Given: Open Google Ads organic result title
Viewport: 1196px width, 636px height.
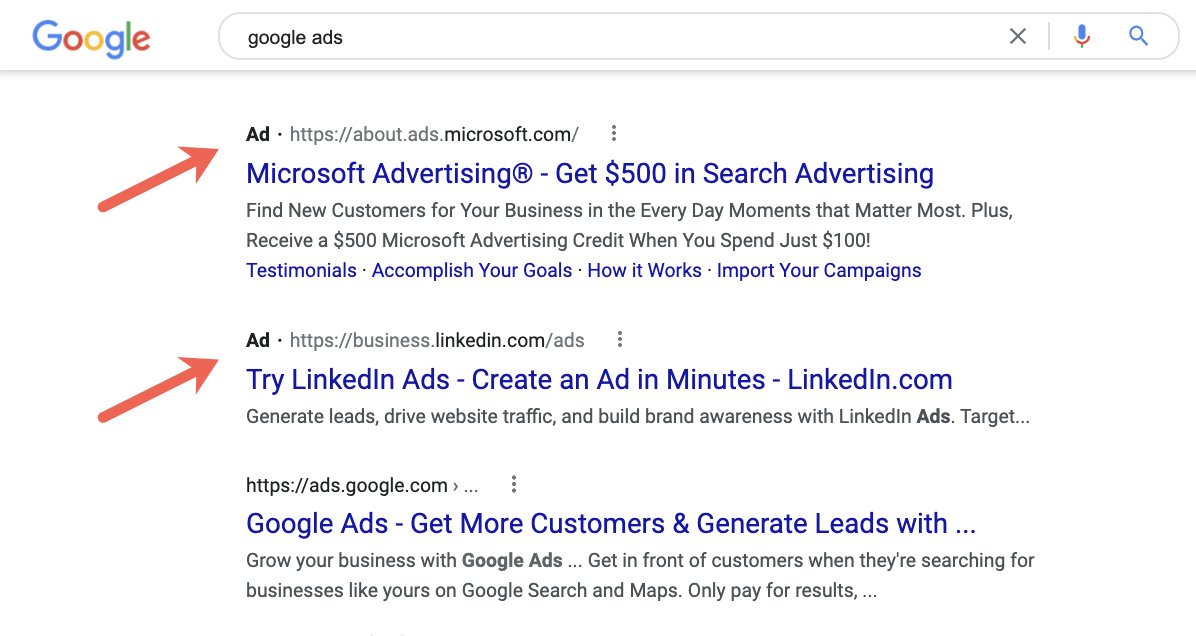Looking at the screenshot, I should 610,523.
